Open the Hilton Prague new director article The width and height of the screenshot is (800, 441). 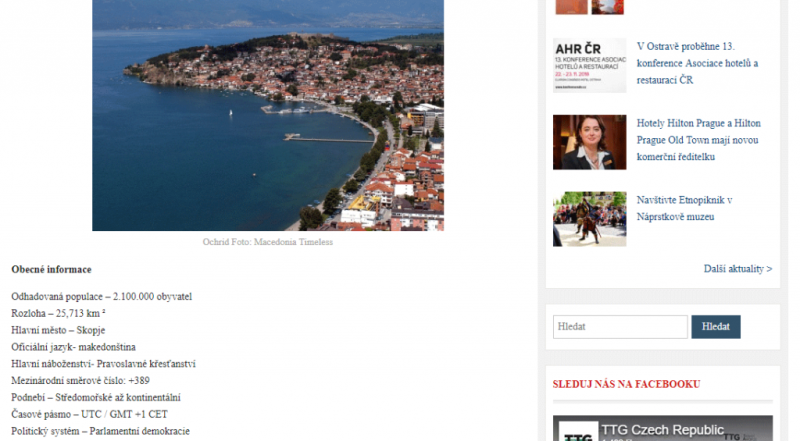[697, 139]
